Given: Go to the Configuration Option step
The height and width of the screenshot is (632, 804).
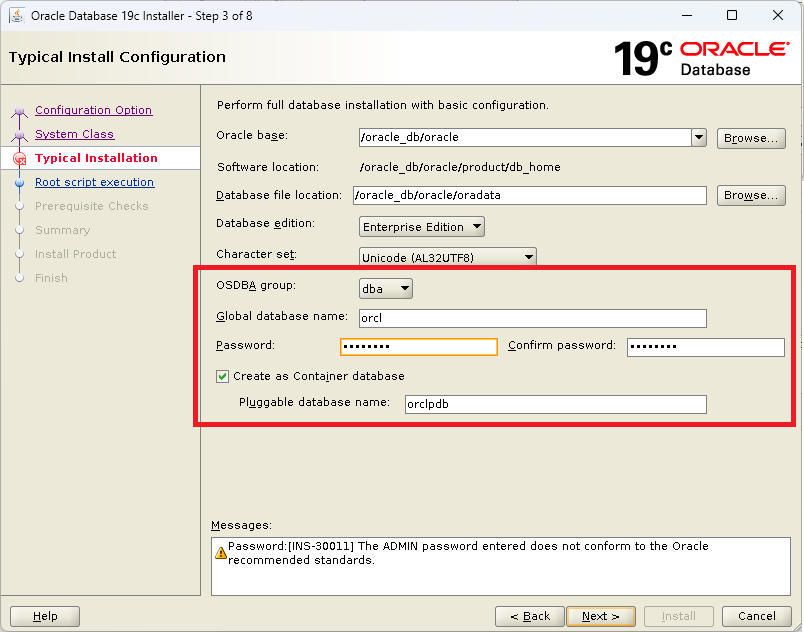Looking at the screenshot, I should [x=93, y=110].
